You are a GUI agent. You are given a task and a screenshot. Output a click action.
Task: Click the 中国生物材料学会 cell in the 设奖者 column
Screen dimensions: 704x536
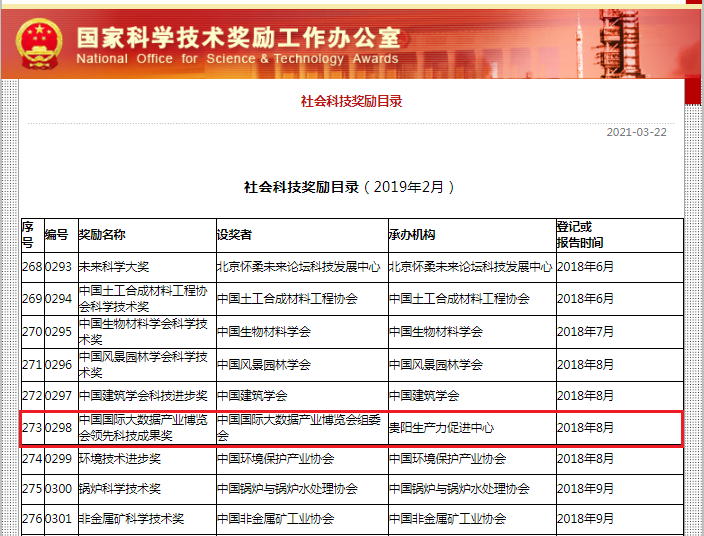pyautogui.click(x=264, y=331)
